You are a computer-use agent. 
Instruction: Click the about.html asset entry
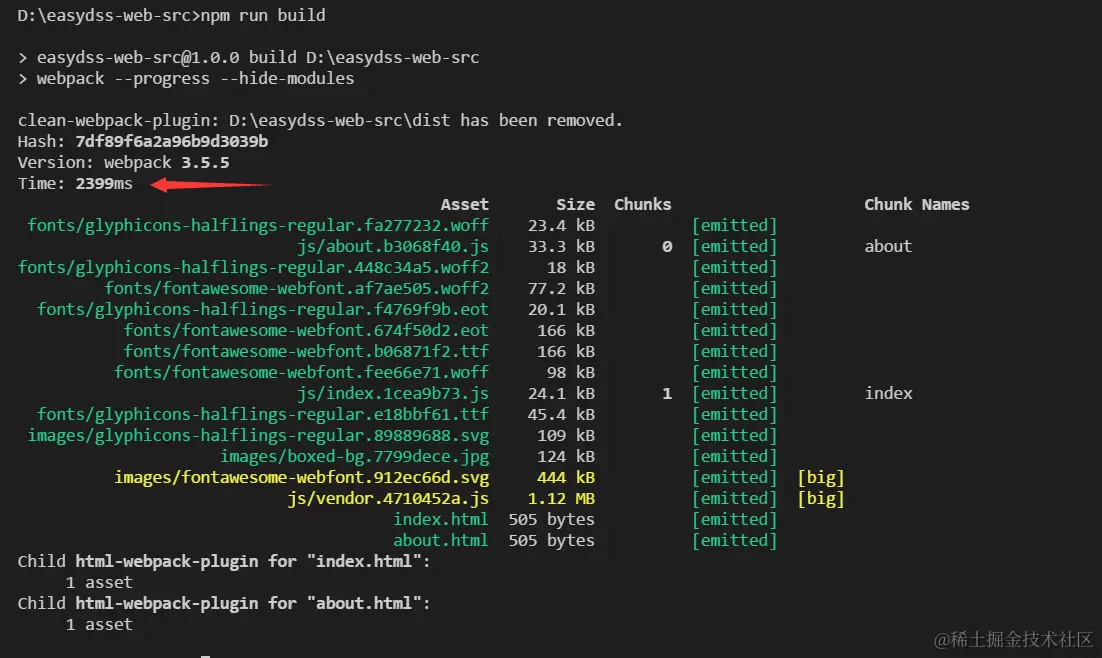coord(441,541)
